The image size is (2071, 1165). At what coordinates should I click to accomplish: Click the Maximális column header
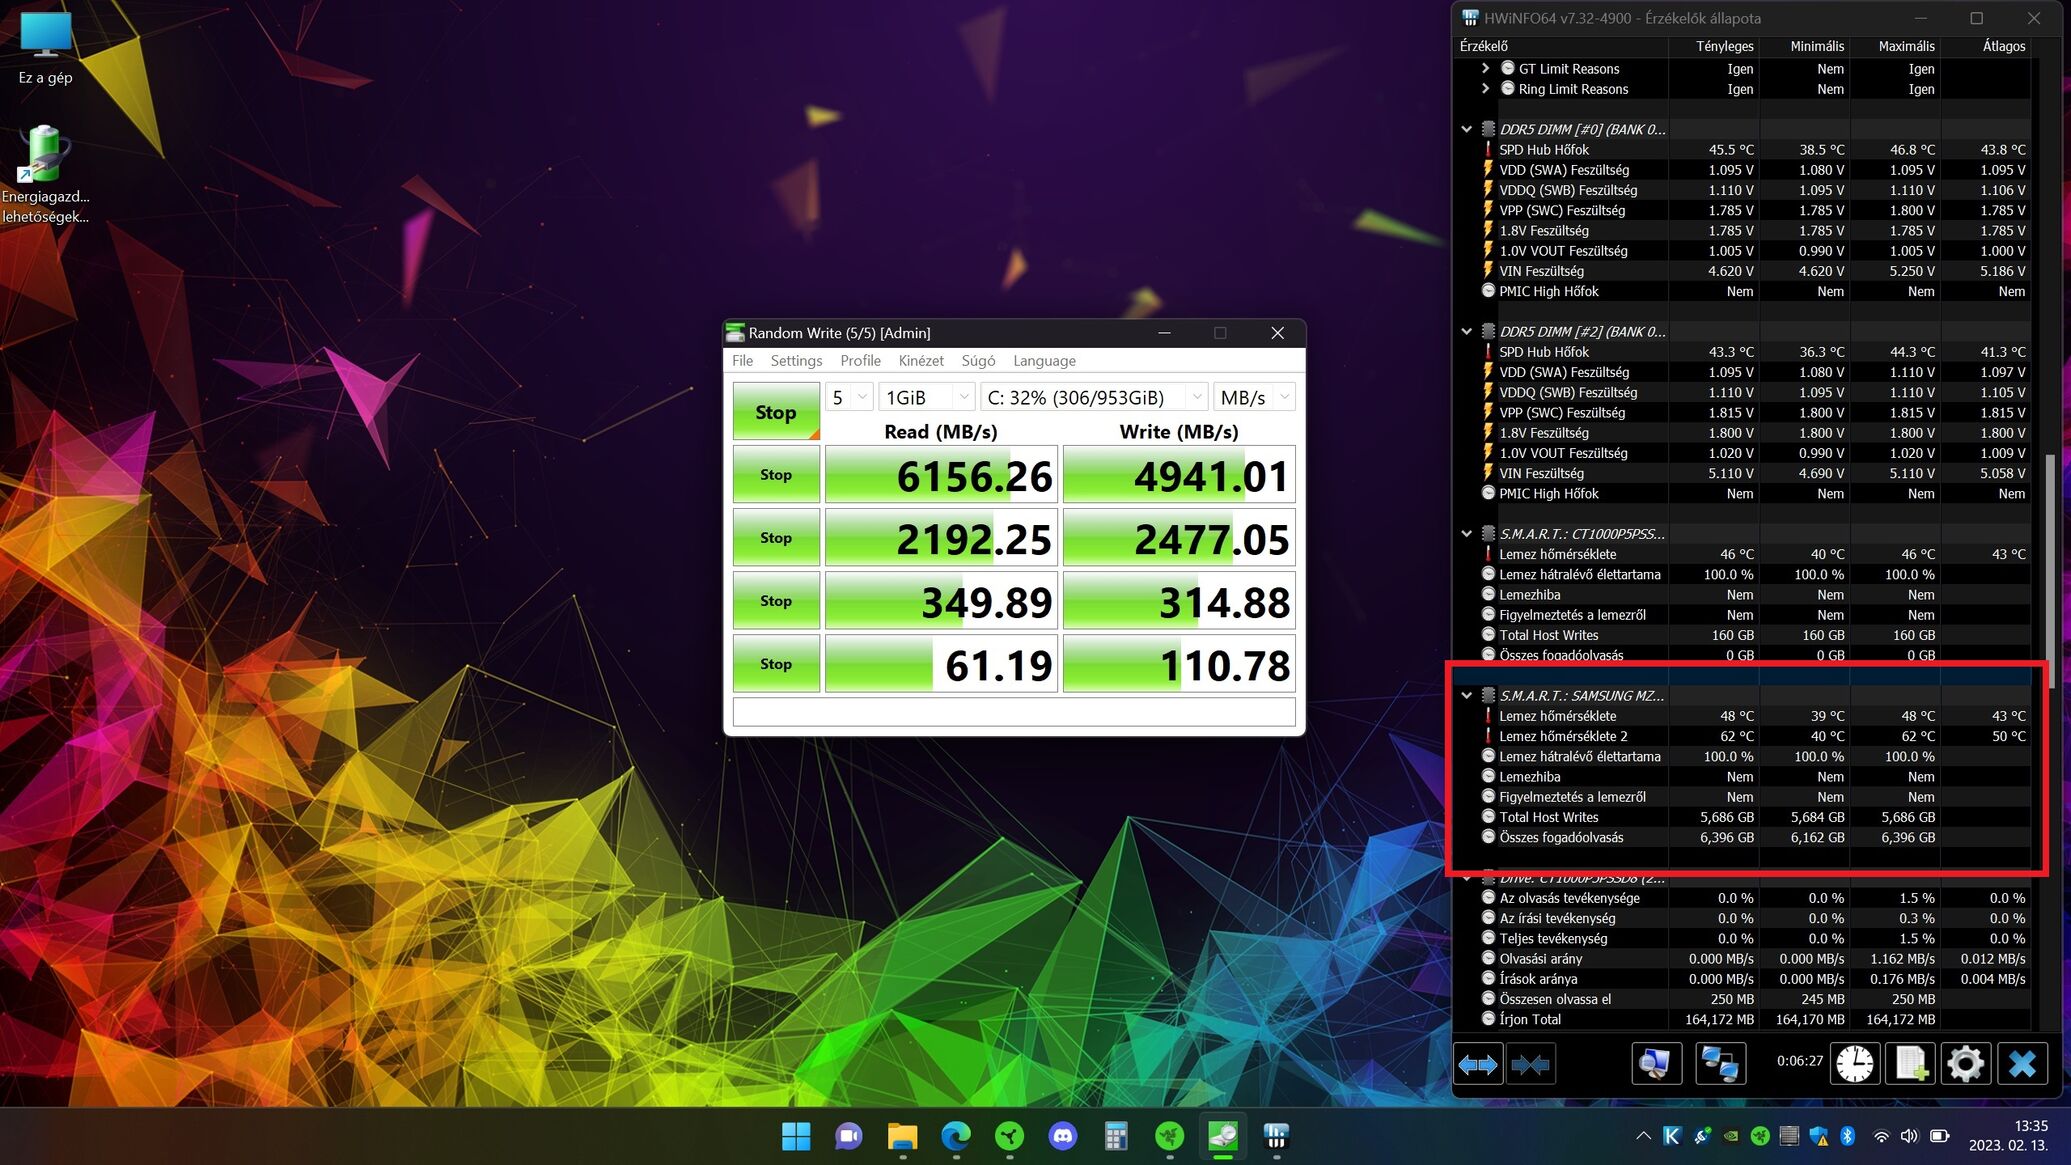click(x=1906, y=46)
